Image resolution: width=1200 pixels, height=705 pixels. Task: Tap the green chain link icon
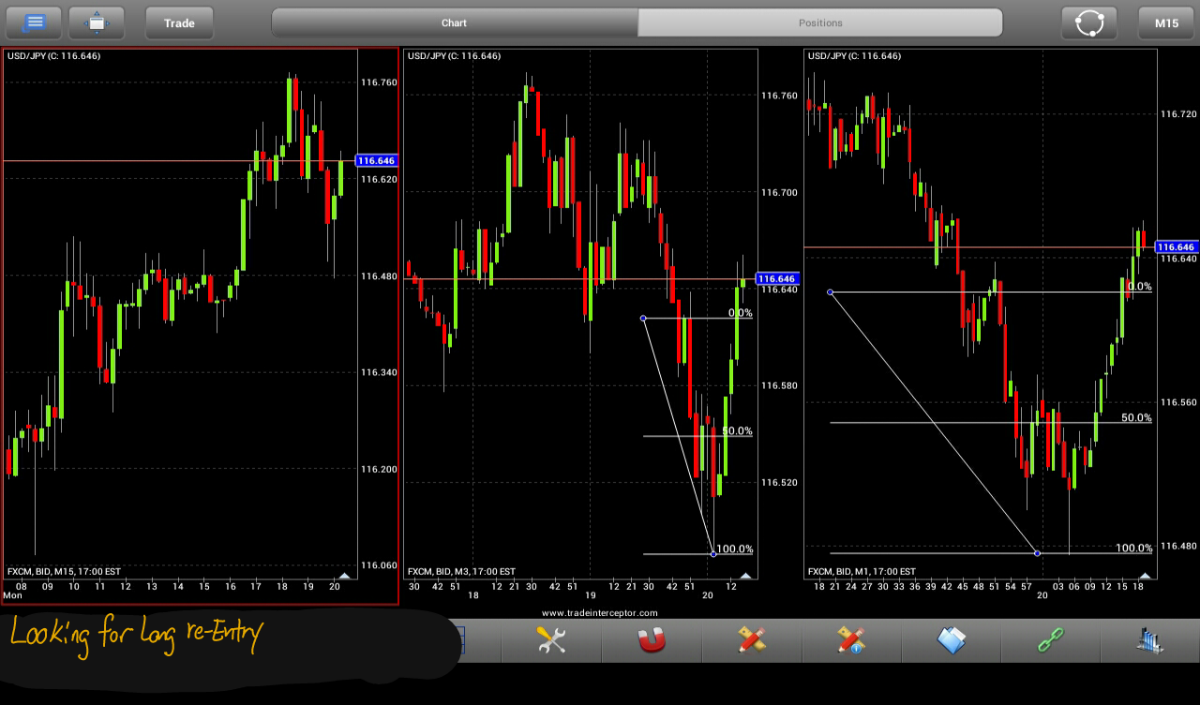pos(1051,641)
